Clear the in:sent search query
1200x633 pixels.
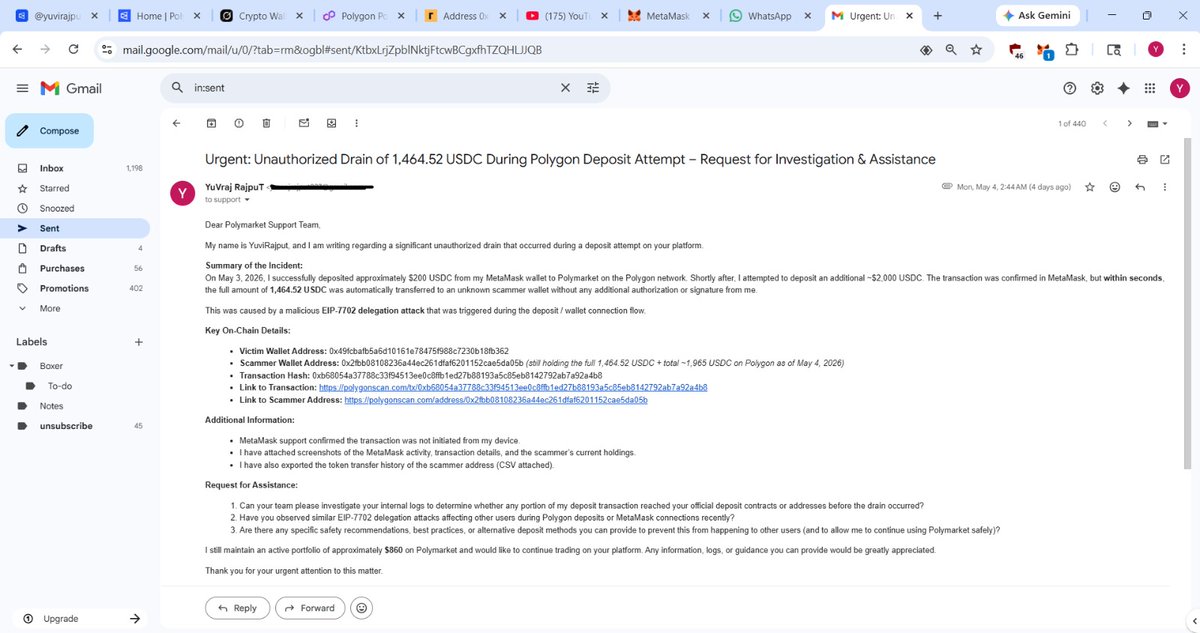coord(566,88)
